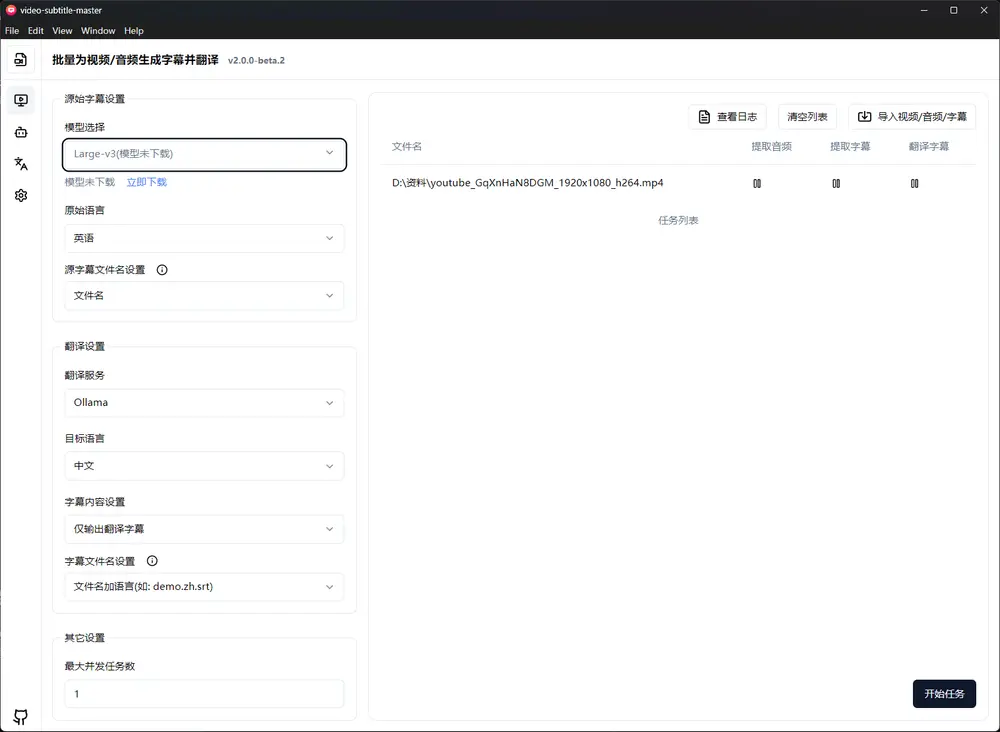Open the File menu
This screenshot has width=1000, height=732.
coord(12,31)
